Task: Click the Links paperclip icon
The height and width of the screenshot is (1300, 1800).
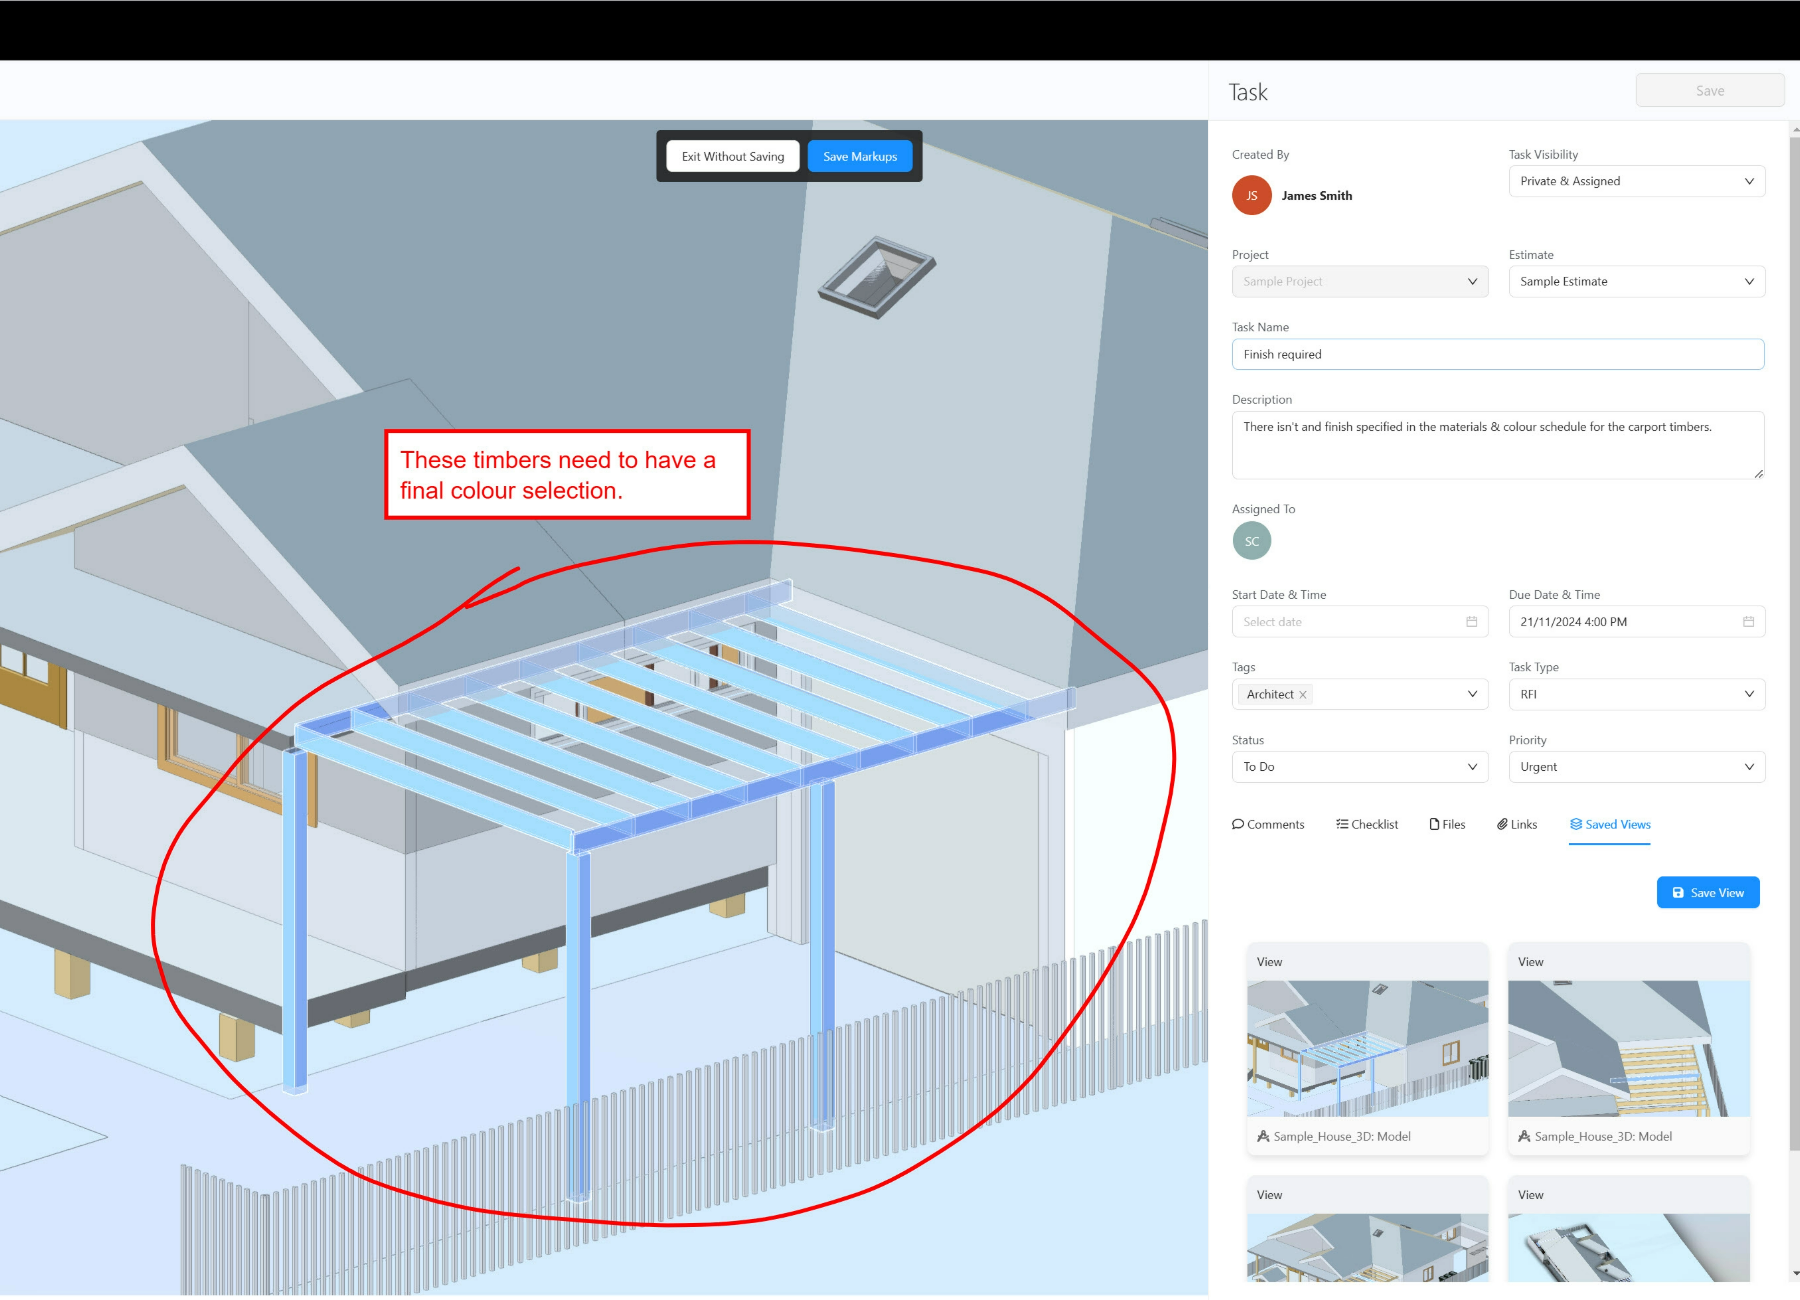Action: [x=1503, y=824]
